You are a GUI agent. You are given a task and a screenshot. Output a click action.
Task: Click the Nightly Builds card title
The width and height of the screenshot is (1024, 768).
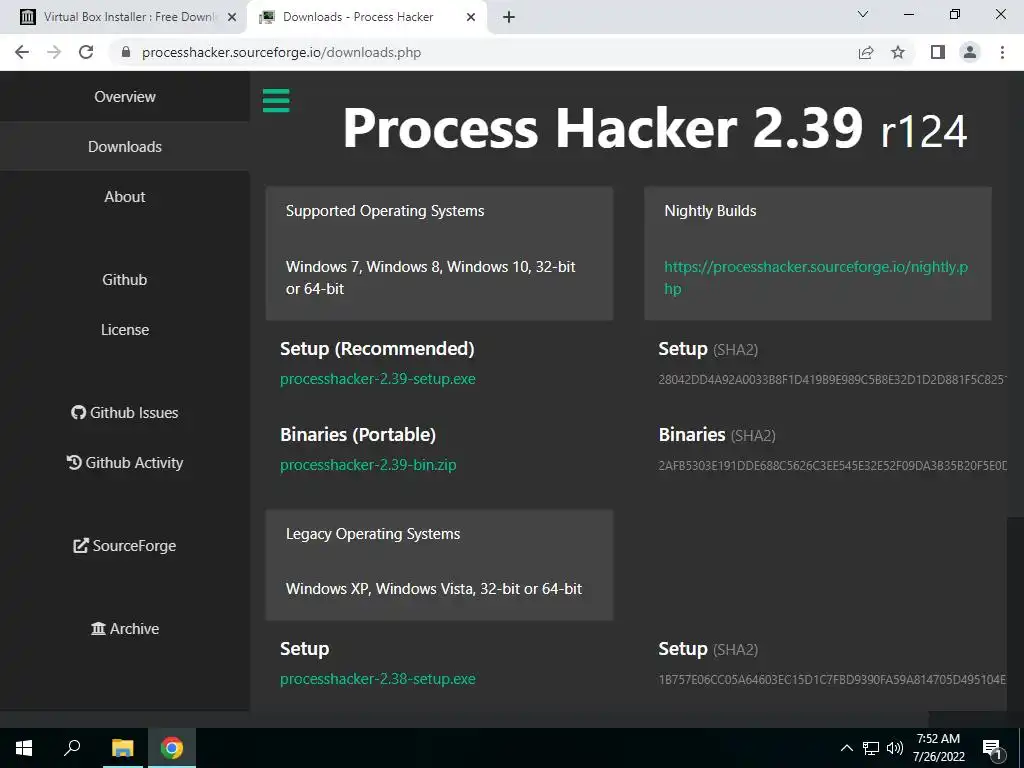point(710,211)
